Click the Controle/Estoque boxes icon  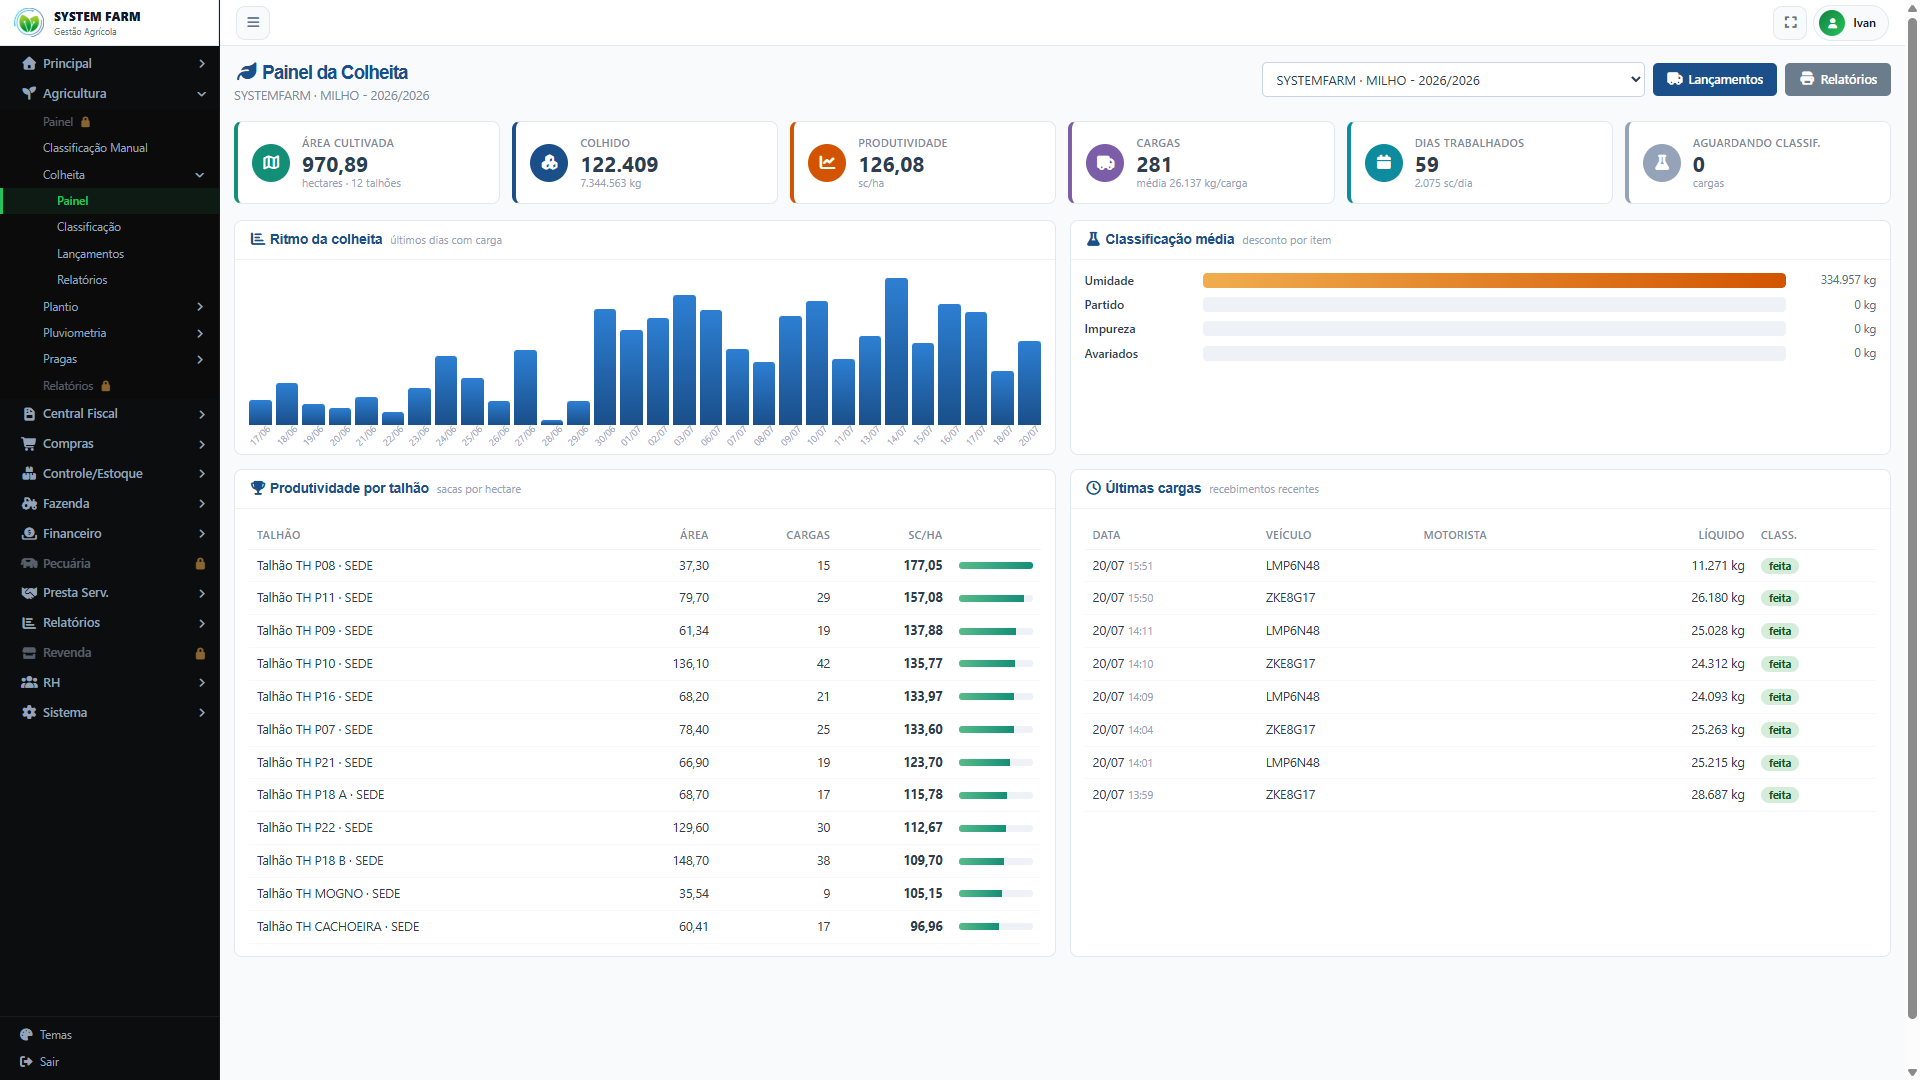(x=29, y=474)
